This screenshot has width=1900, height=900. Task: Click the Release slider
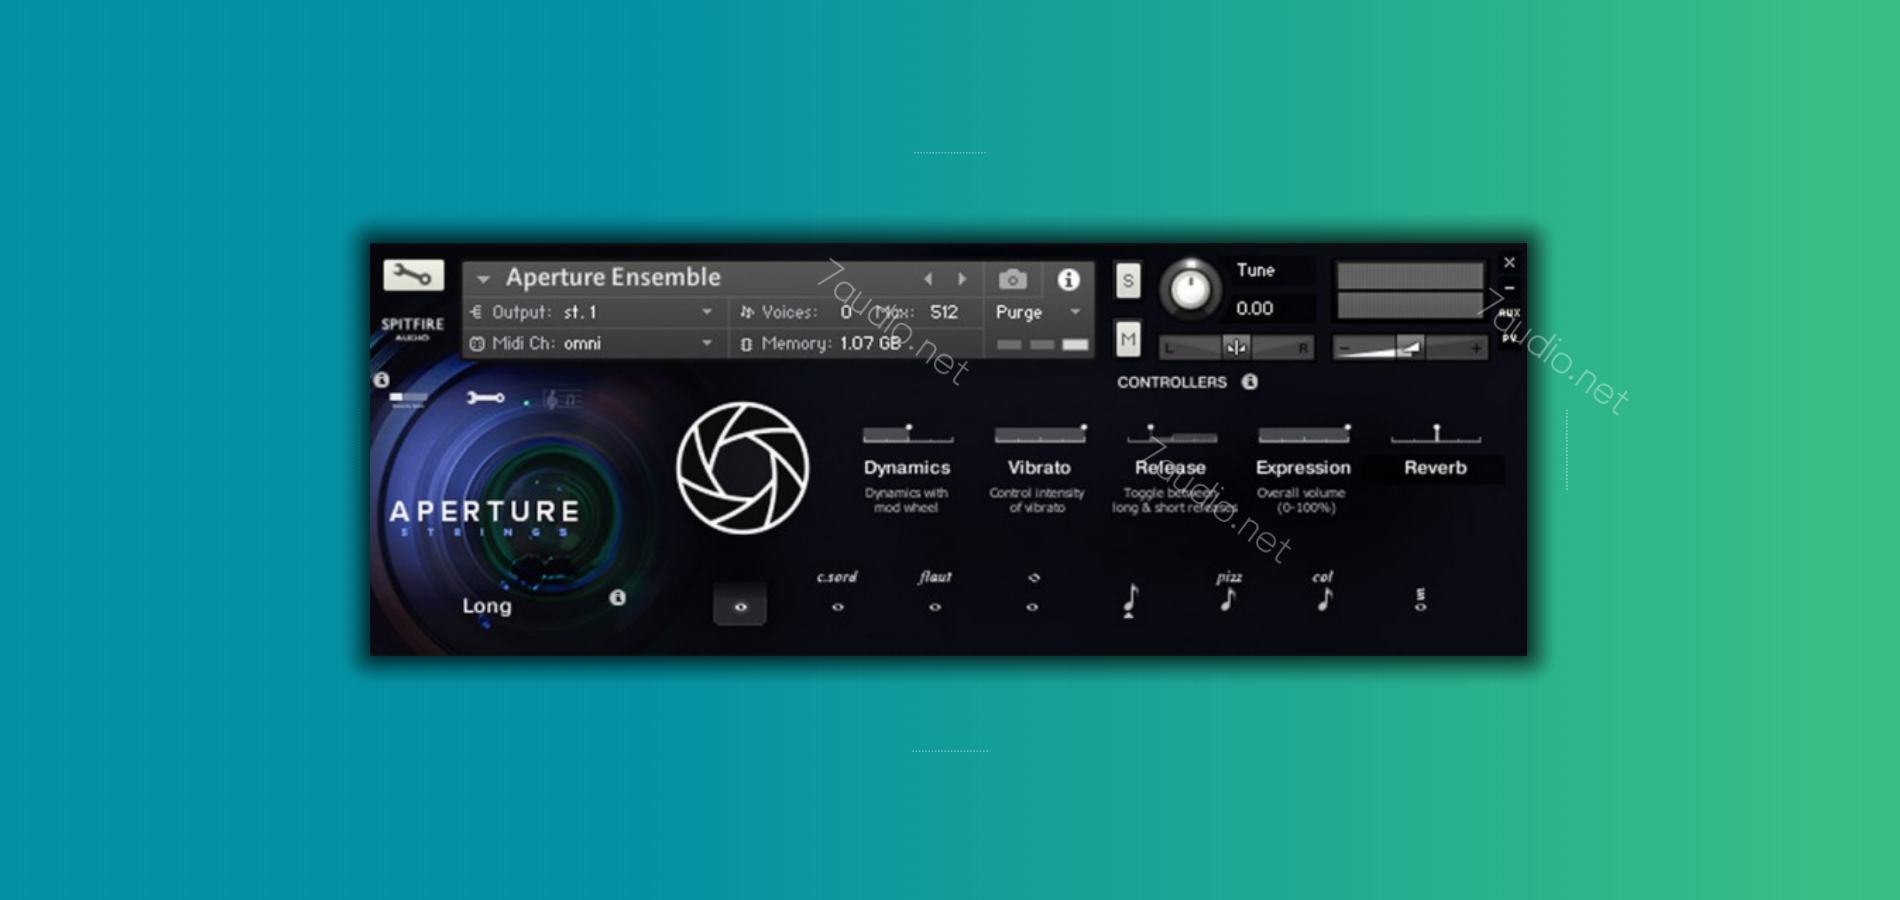click(x=1172, y=434)
